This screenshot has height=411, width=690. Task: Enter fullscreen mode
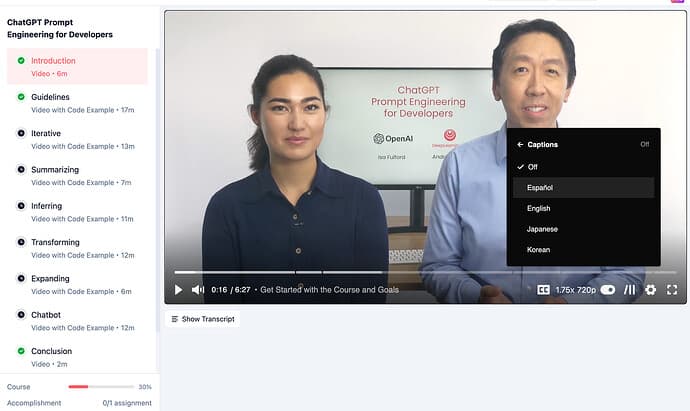click(672, 290)
